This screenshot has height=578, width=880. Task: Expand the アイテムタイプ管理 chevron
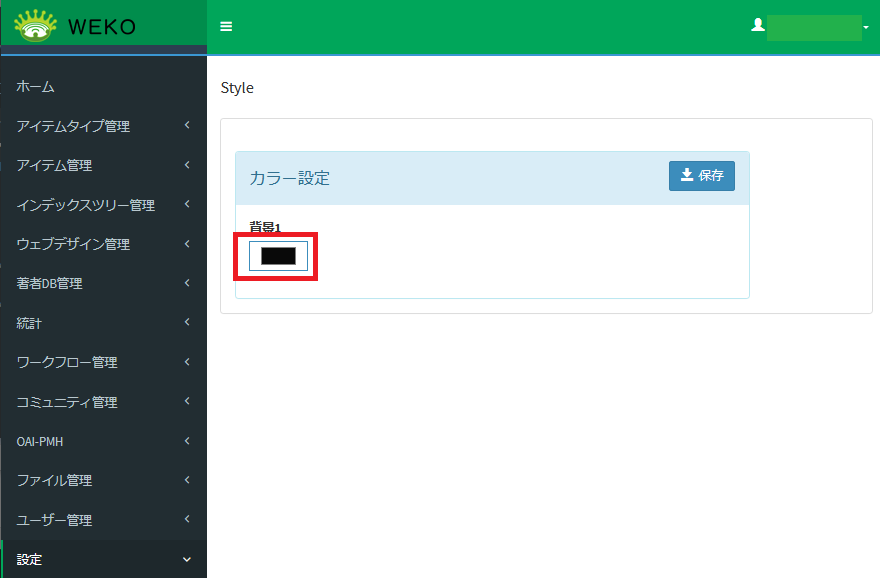187,126
